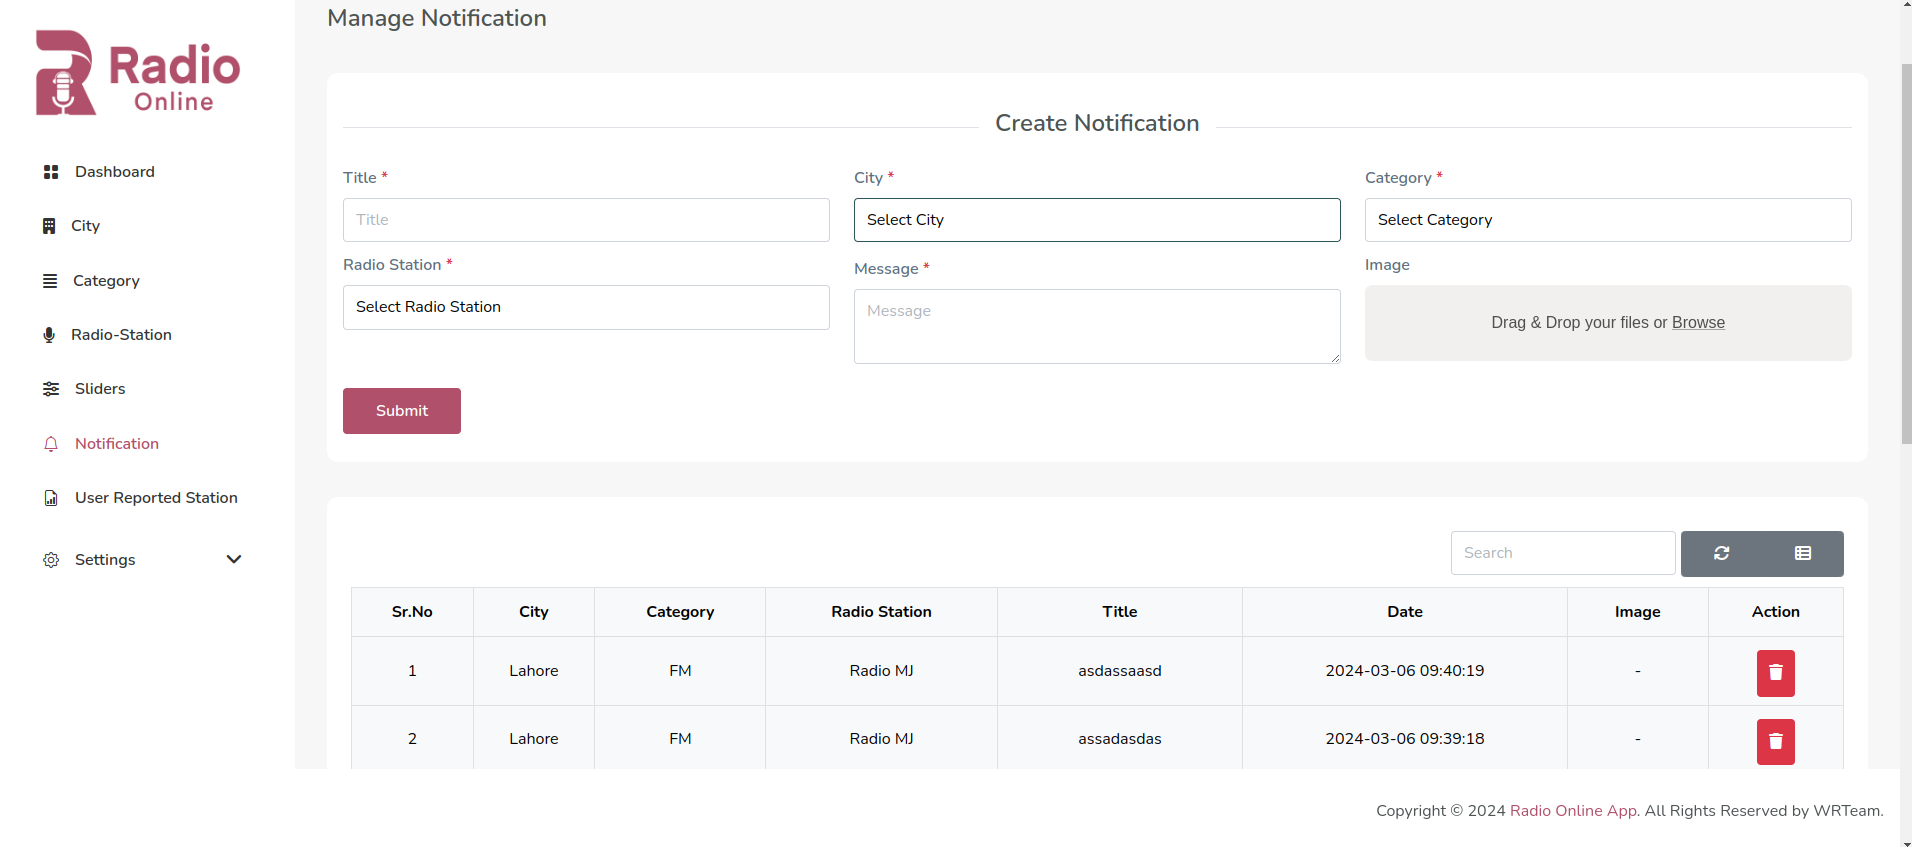Expand the Settings chevron
Screen dimensions: 1912x847
234,559
